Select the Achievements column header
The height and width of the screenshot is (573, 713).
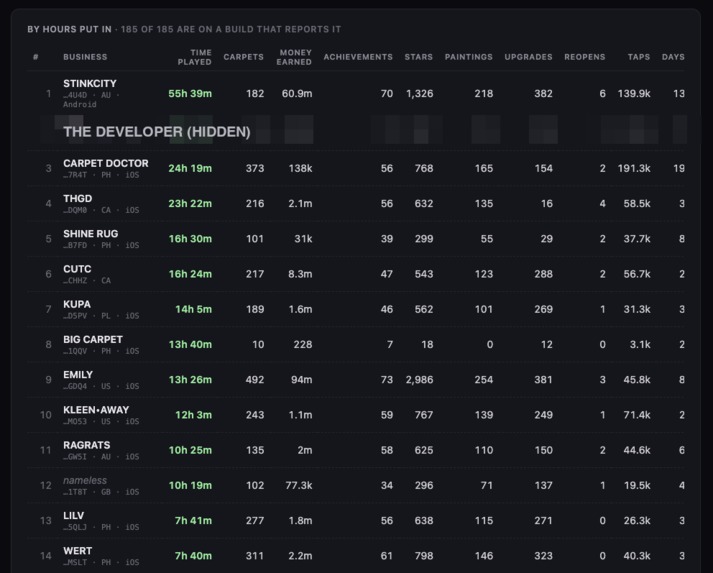[358, 57]
